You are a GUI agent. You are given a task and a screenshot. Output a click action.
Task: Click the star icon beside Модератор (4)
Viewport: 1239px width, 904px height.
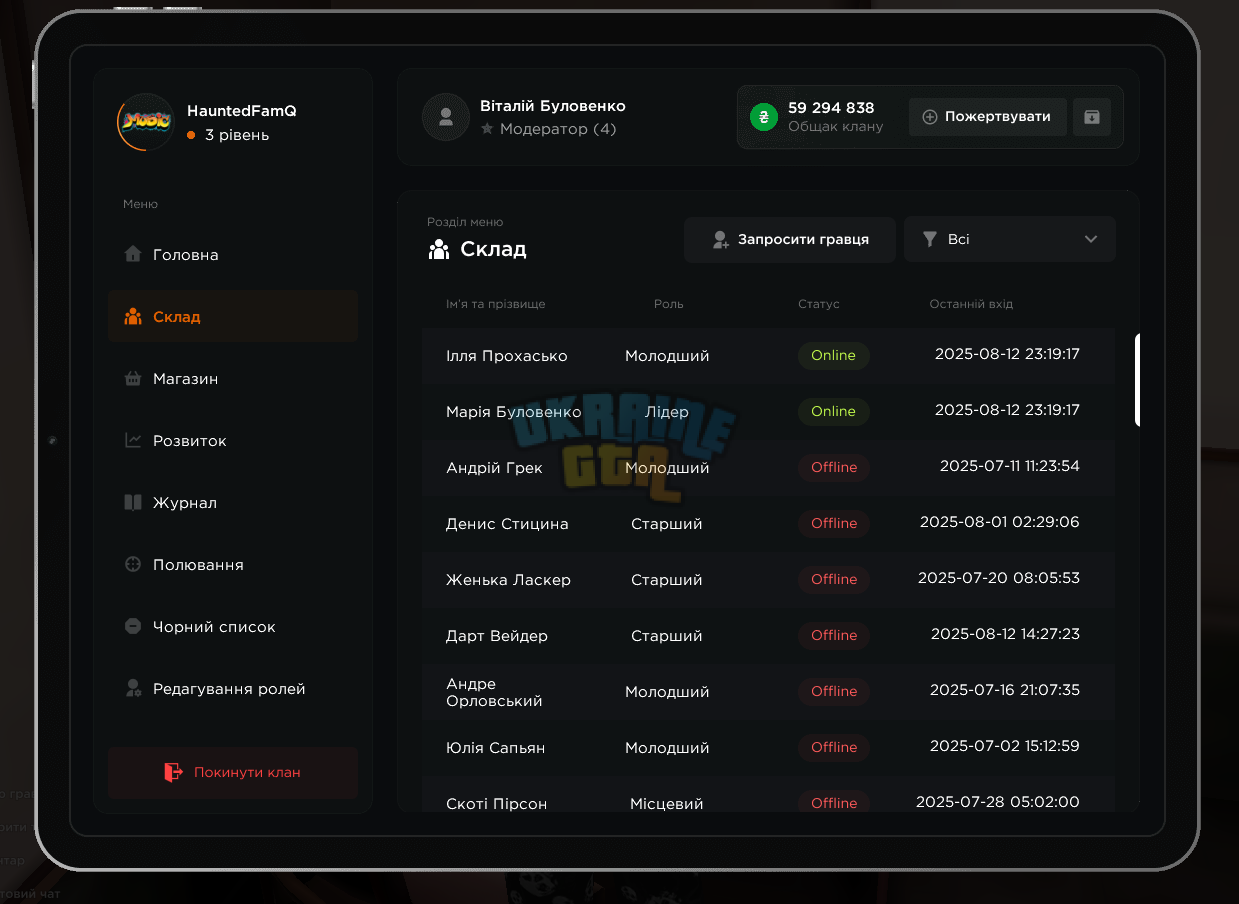click(487, 129)
